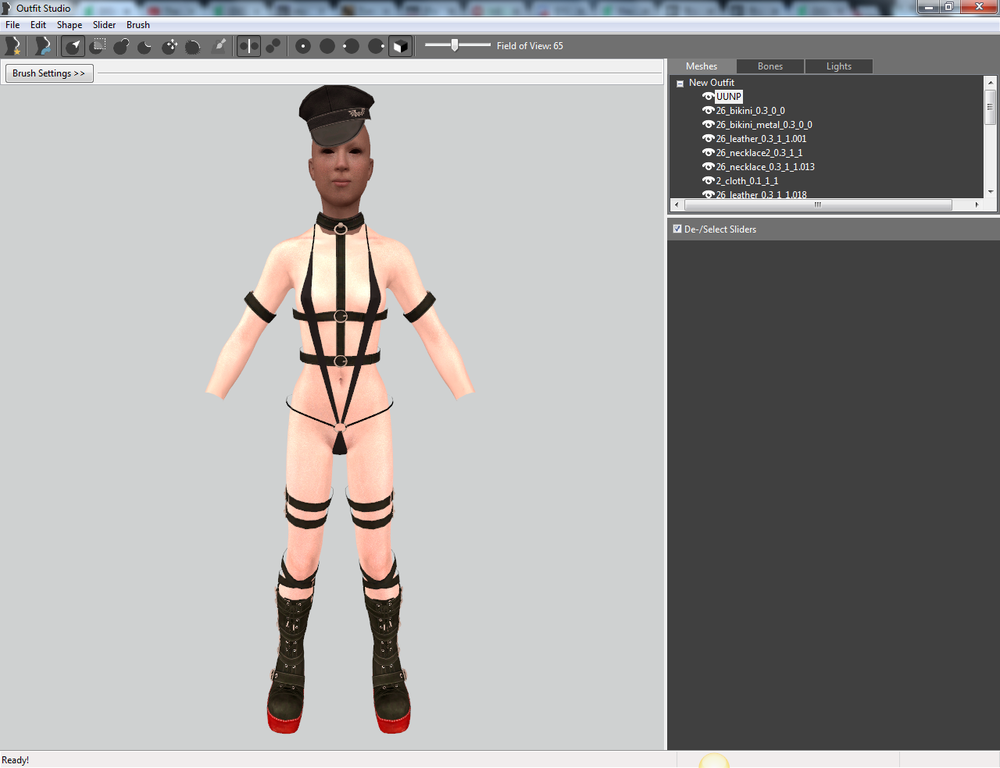Select the Weight Paint brush tool
Screen dimensions: 1000x768
tap(218, 46)
